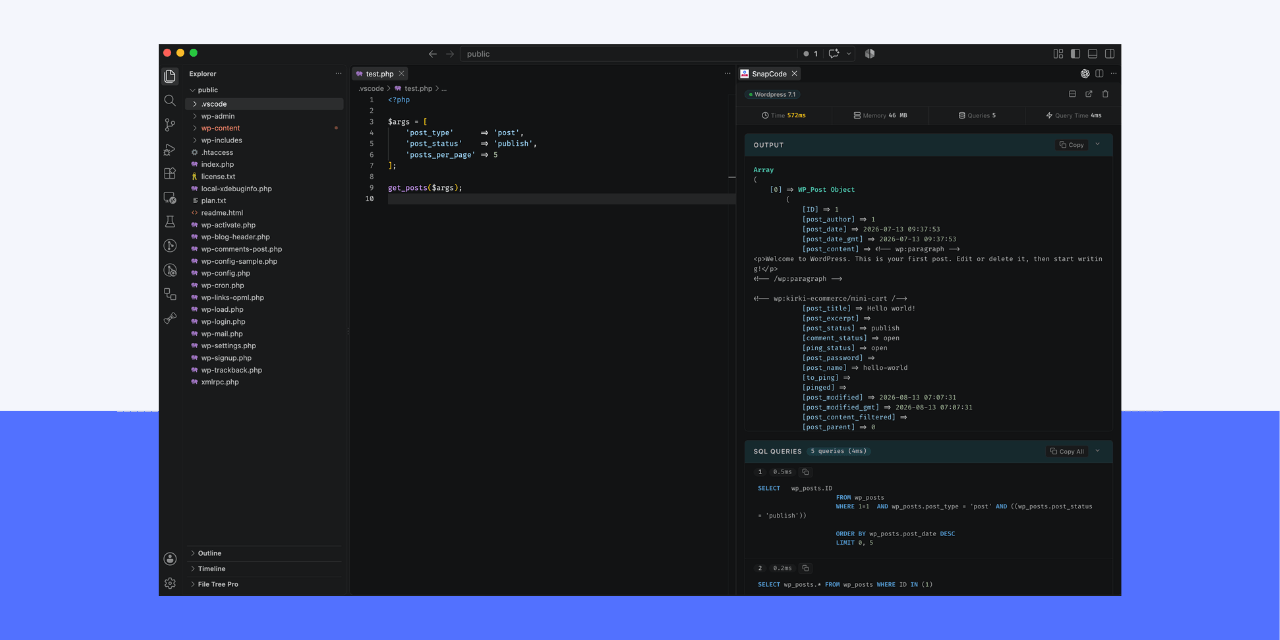The width and height of the screenshot is (1280, 640).
Task: Close the SnapCode tab
Action: click(795, 74)
